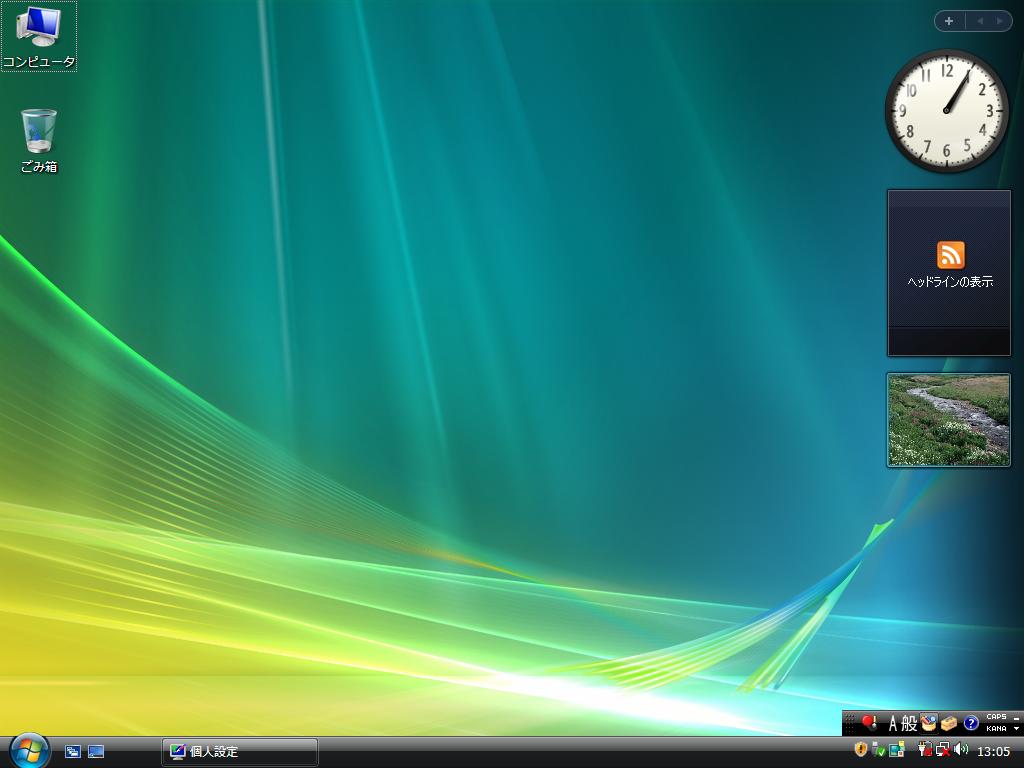Click the language bar drag handle

tap(849, 723)
